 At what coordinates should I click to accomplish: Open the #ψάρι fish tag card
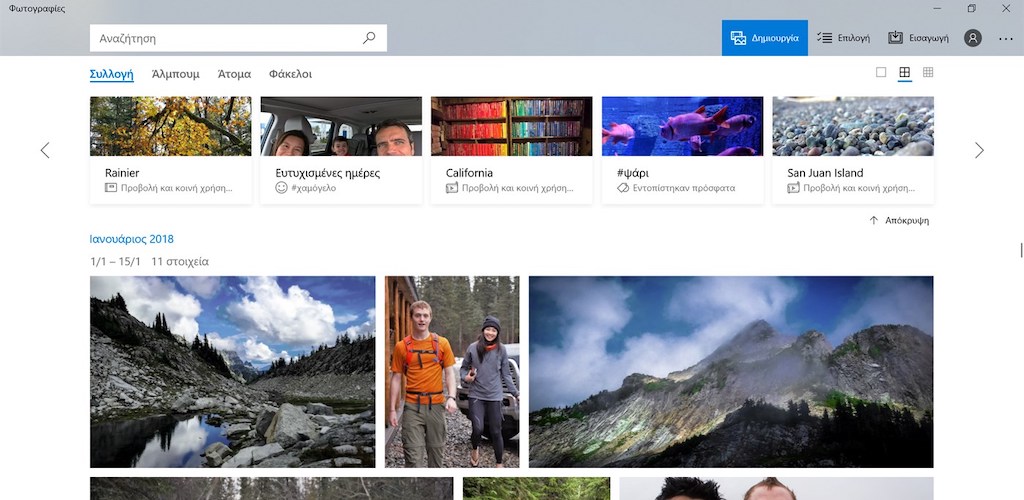[682, 150]
